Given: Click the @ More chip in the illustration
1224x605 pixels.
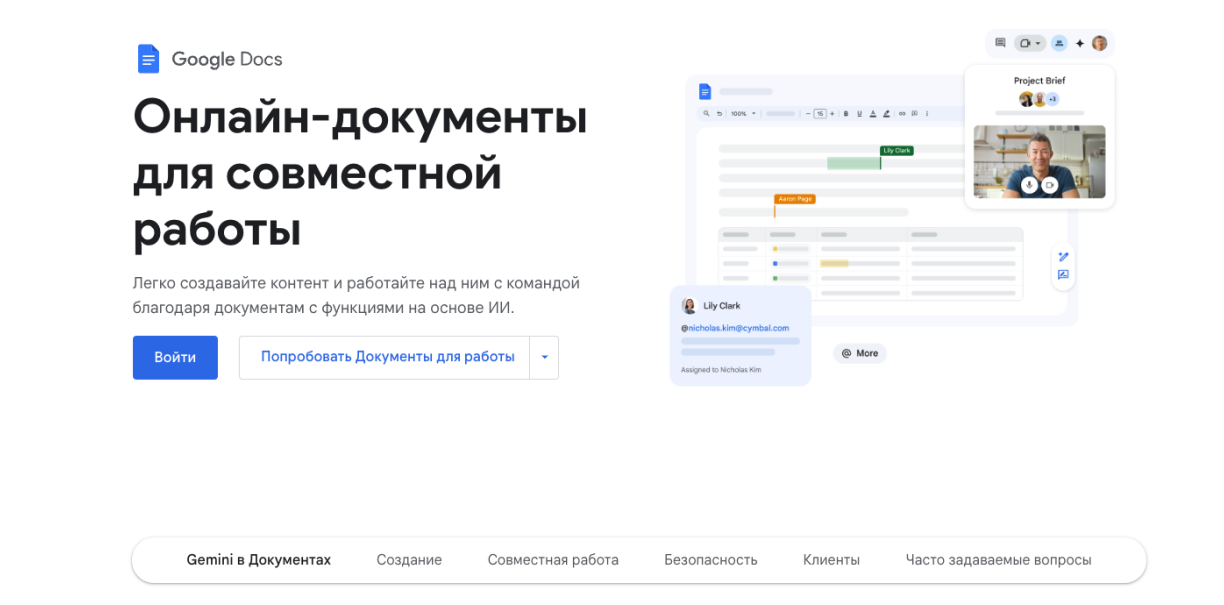Looking at the screenshot, I should click(x=860, y=353).
